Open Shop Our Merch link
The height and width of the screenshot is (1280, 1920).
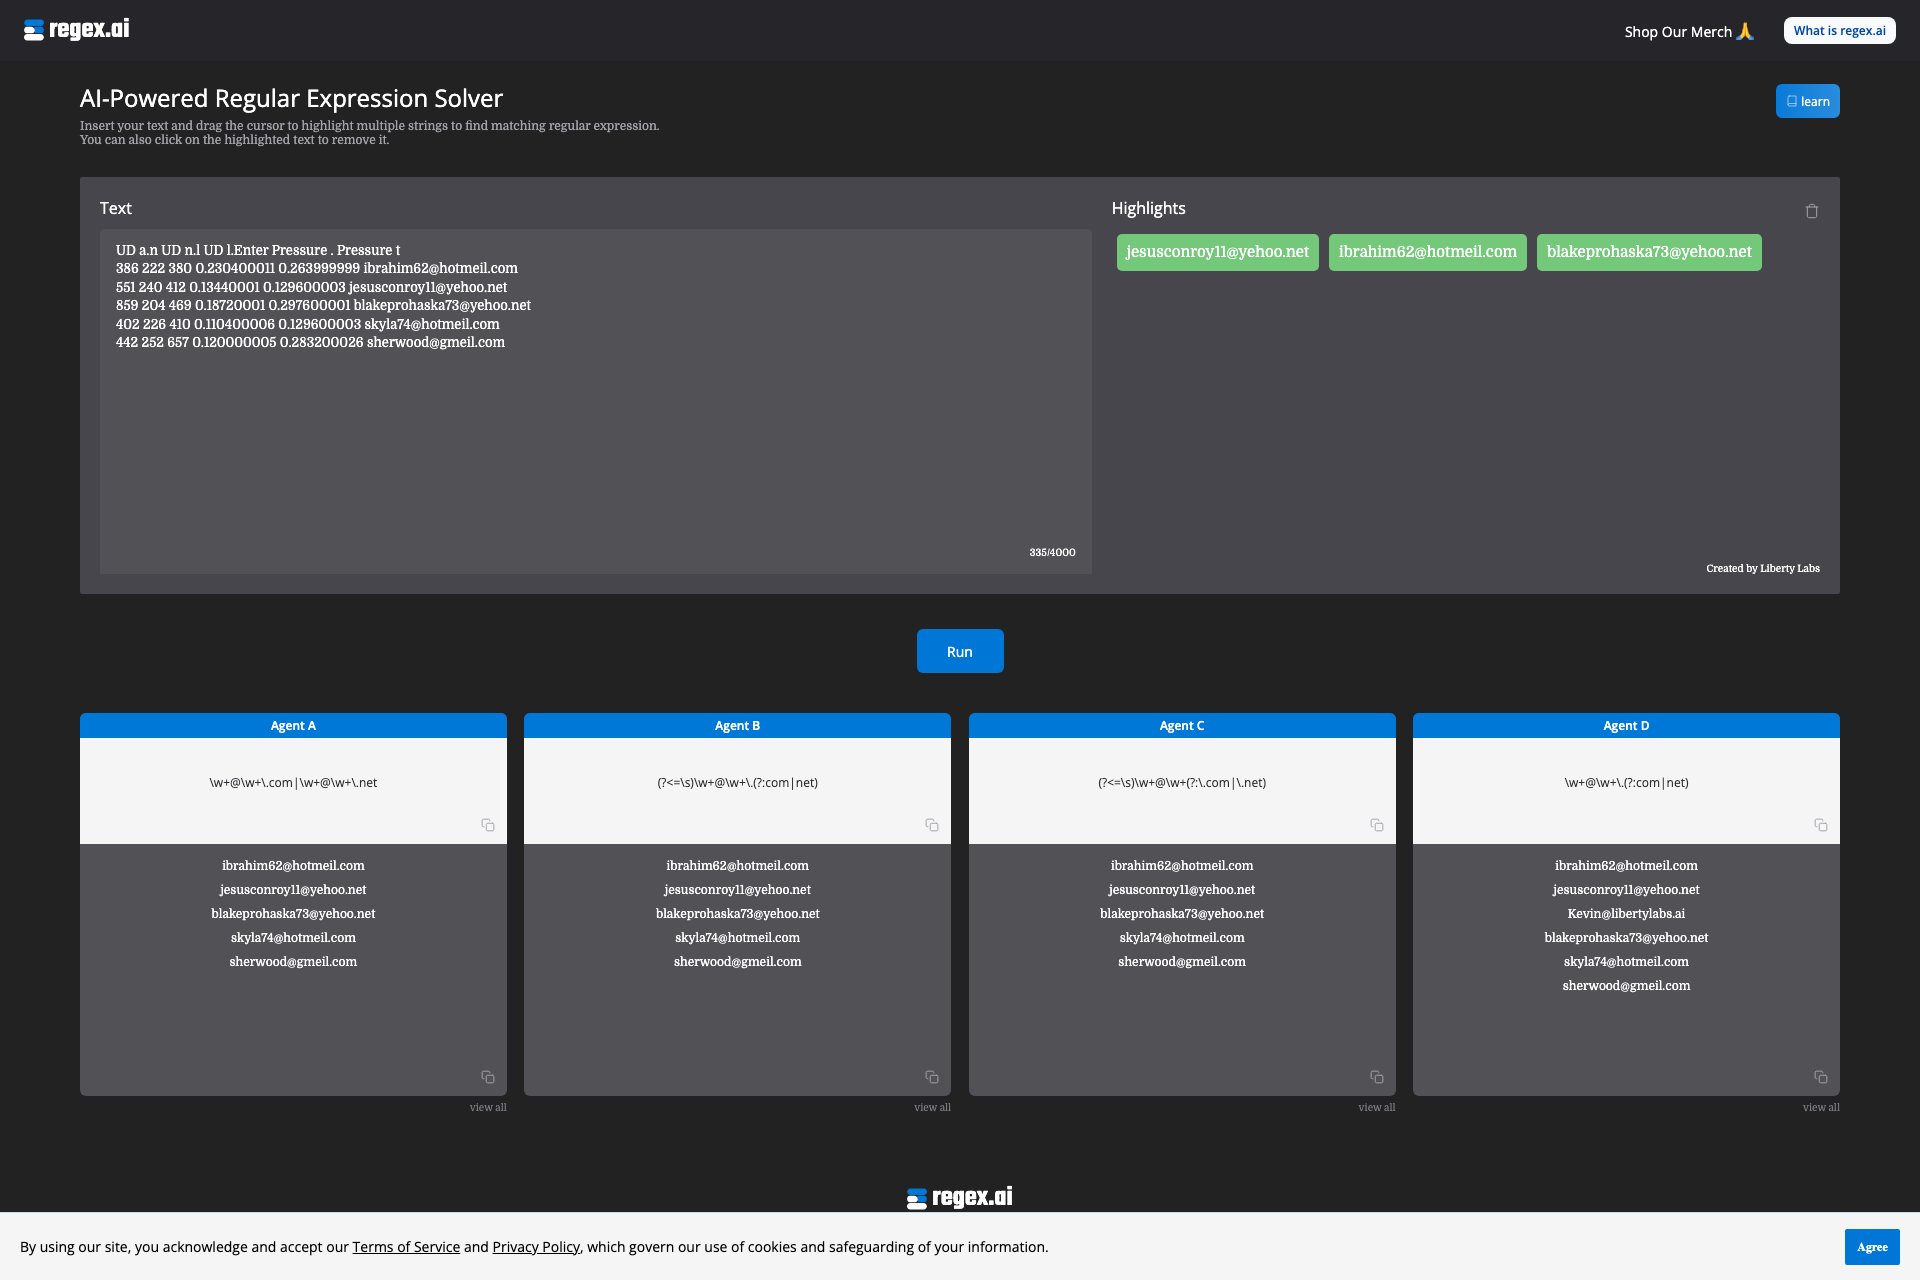(x=1688, y=32)
